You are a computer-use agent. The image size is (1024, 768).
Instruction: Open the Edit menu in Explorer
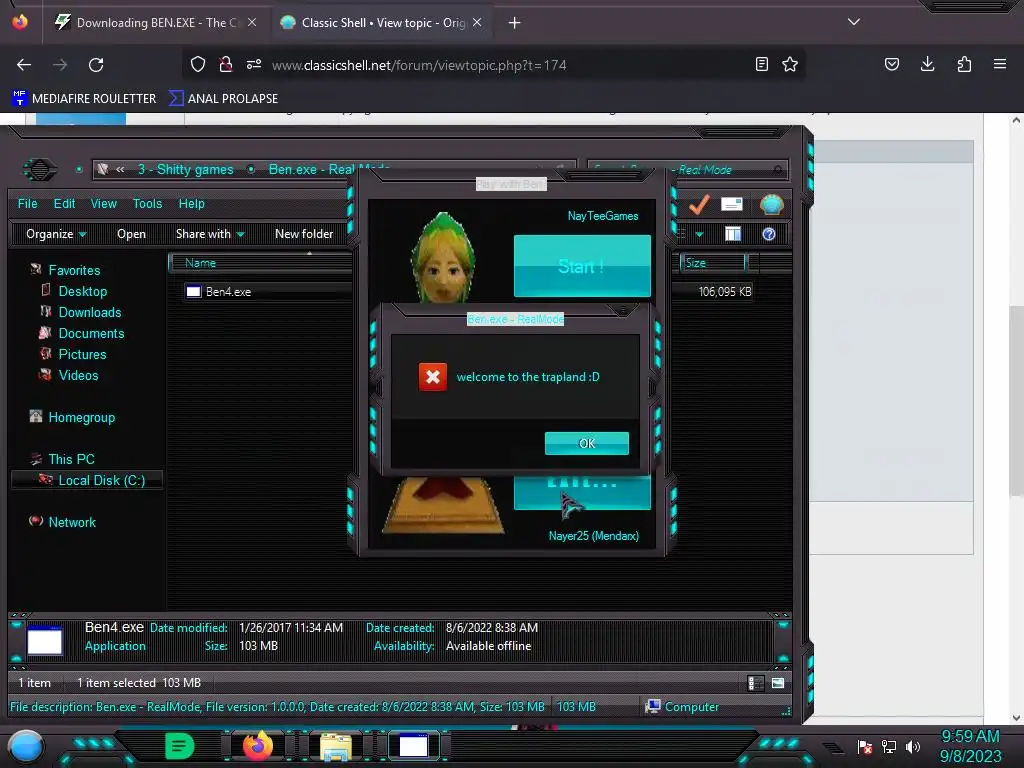(x=64, y=204)
